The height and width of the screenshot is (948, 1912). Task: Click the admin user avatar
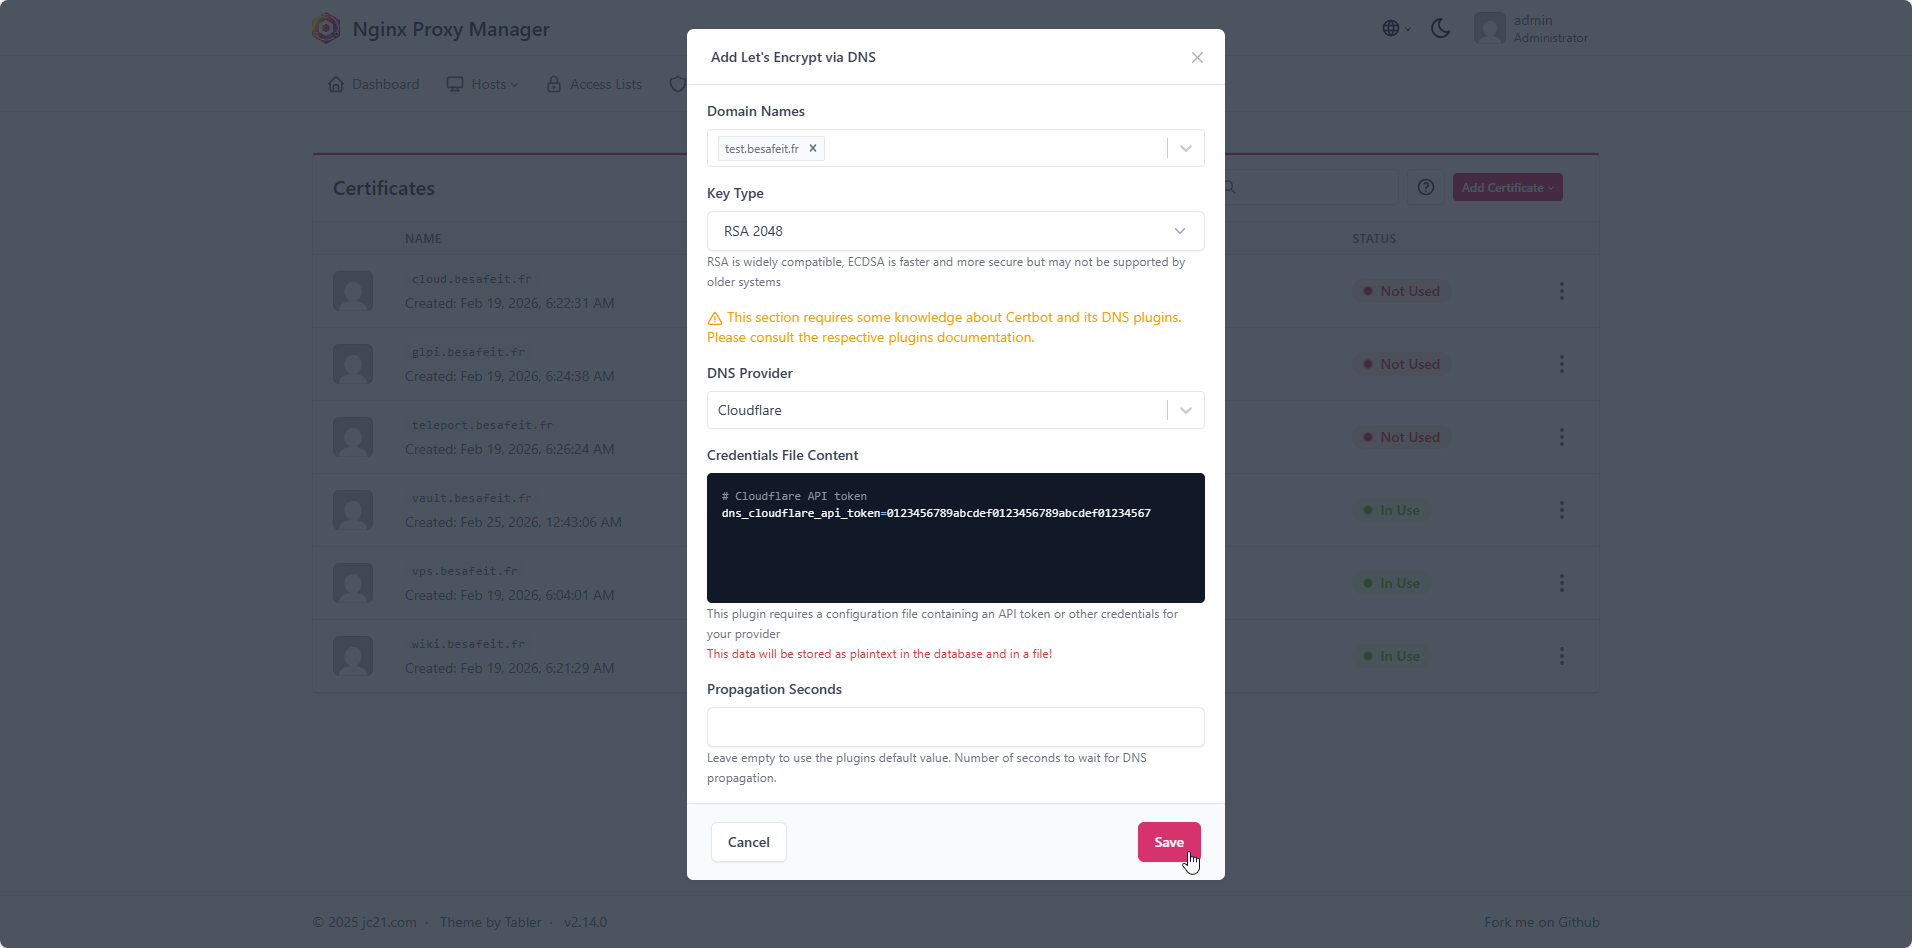(x=1489, y=28)
